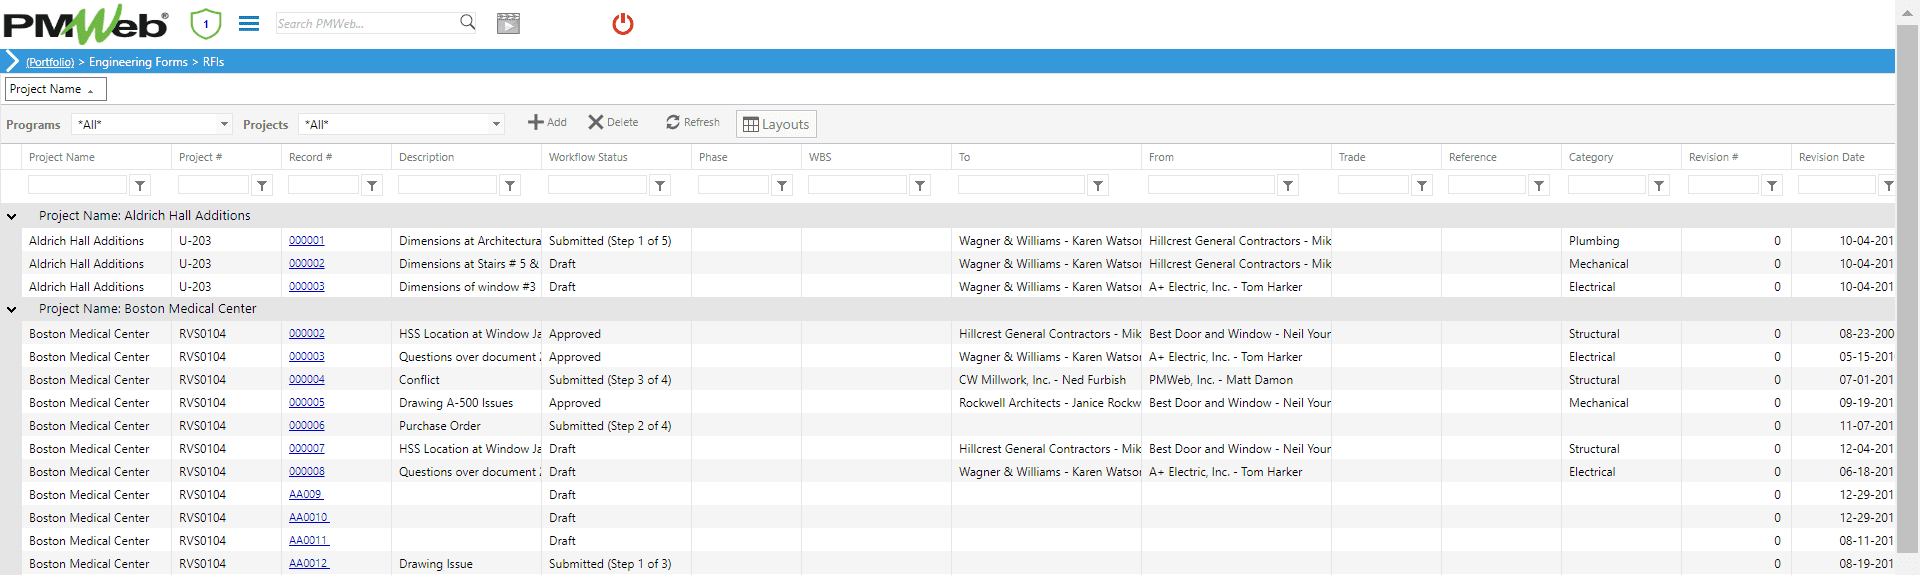Open filter icon for Project # column
Screen dimensions: 1920x575
pyautogui.click(x=262, y=185)
